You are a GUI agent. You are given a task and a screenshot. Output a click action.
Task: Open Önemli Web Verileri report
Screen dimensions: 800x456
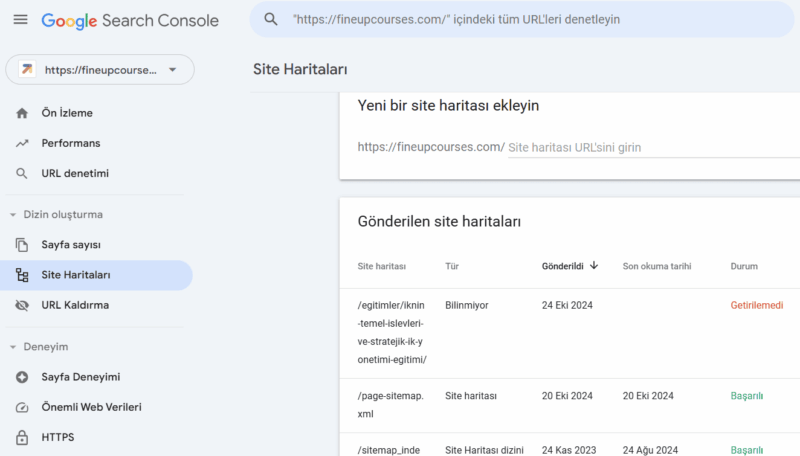tap(91, 407)
